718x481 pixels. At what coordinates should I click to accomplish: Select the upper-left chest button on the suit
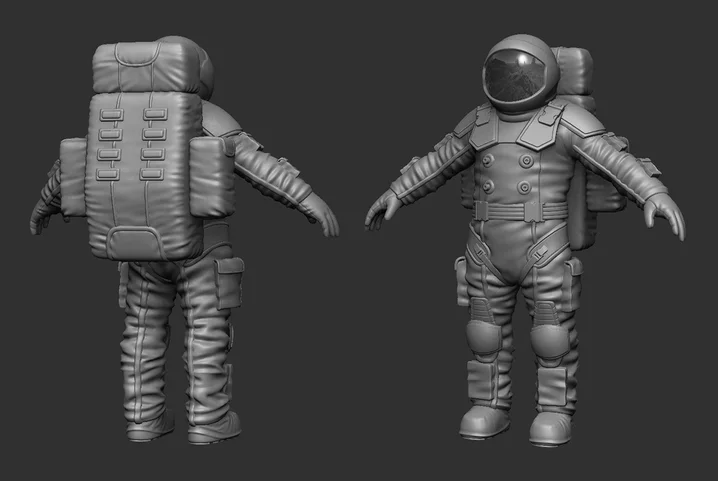coord(489,160)
